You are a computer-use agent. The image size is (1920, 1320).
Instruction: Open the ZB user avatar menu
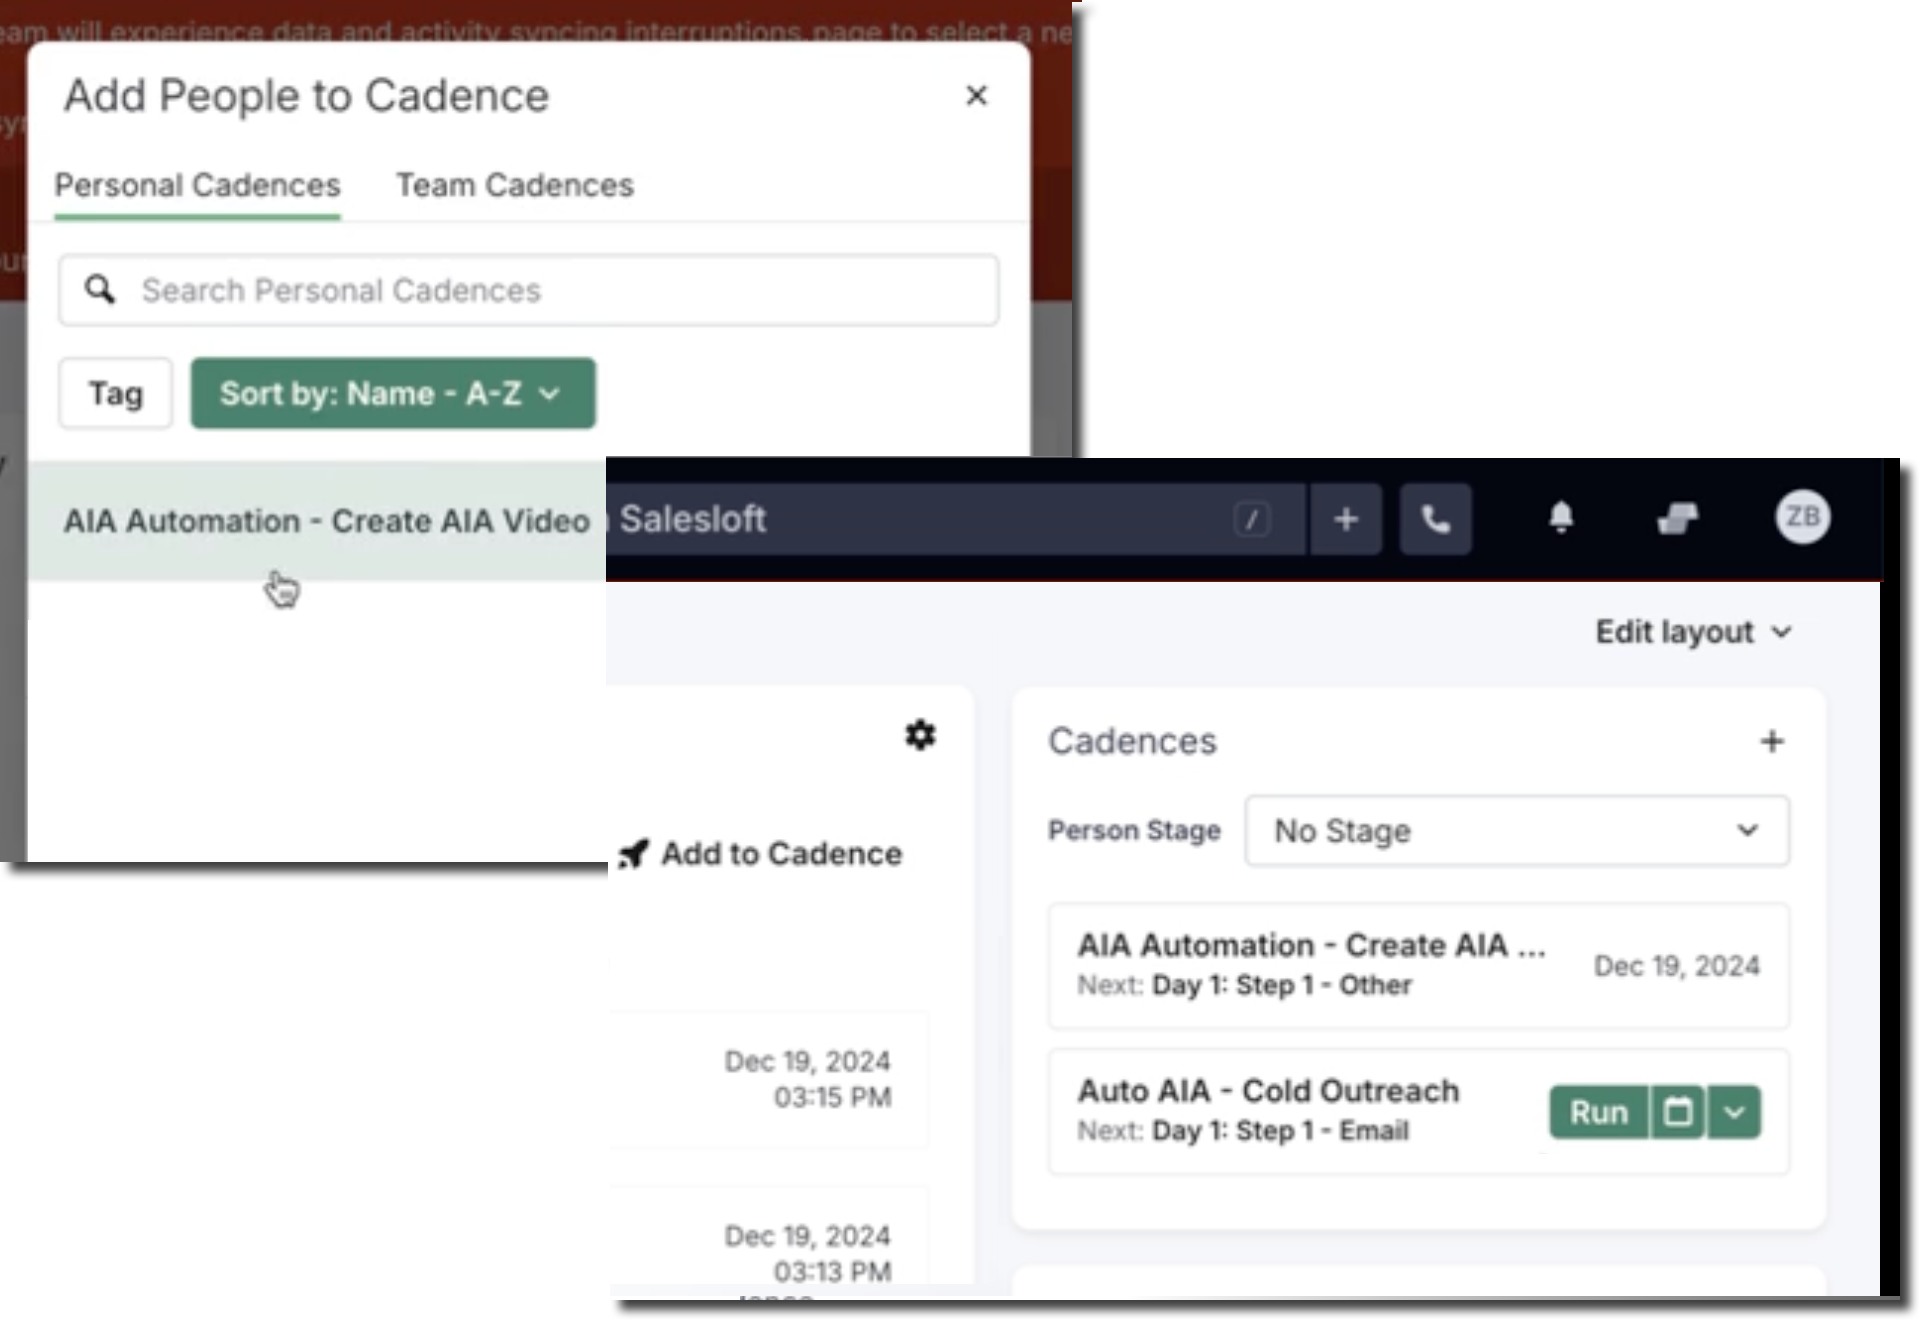pyautogui.click(x=1802, y=517)
